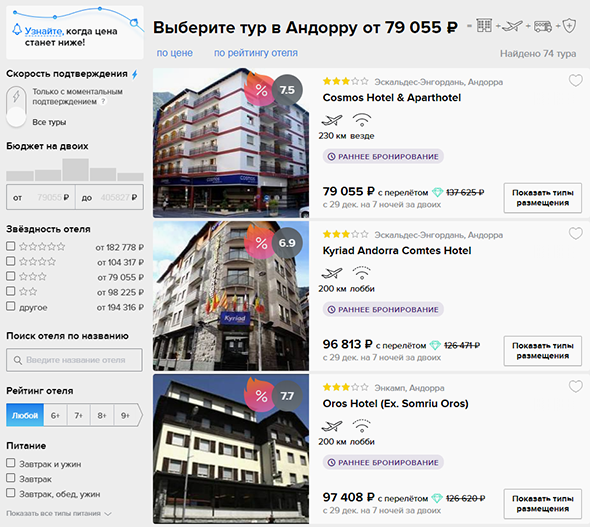Screen dimensions: 590x527
Task: Click the green diamond icon by 79 055 ₽
Action: click(x=437, y=193)
